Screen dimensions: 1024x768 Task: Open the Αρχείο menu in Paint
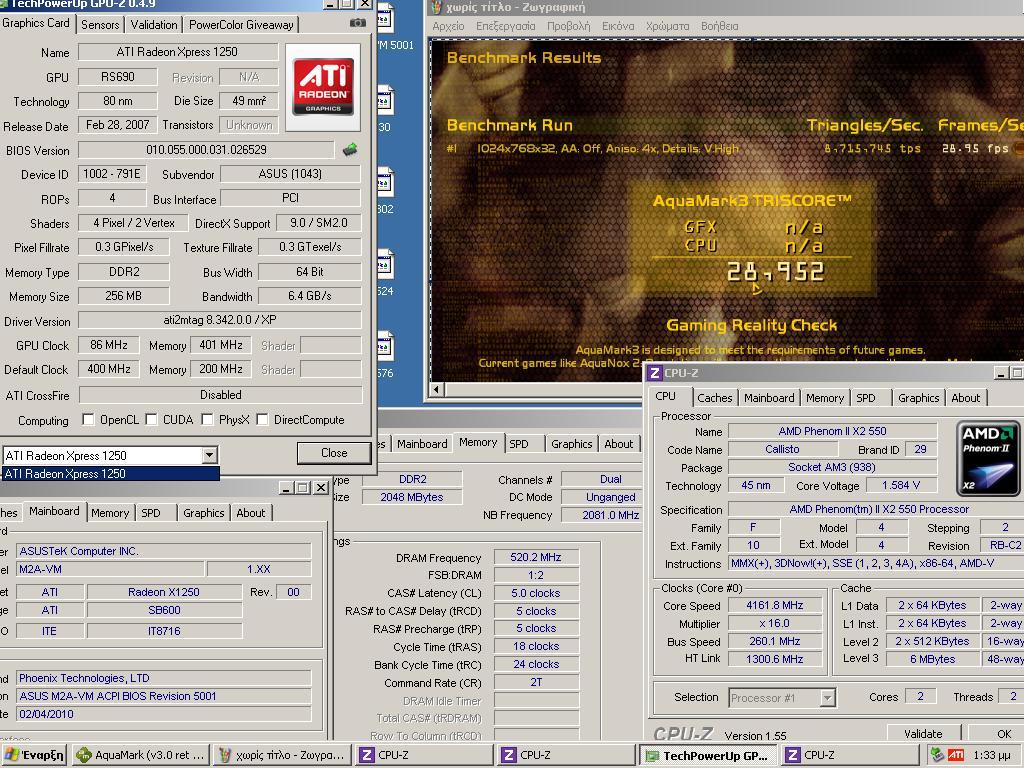pyautogui.click(x=448, y=26)
